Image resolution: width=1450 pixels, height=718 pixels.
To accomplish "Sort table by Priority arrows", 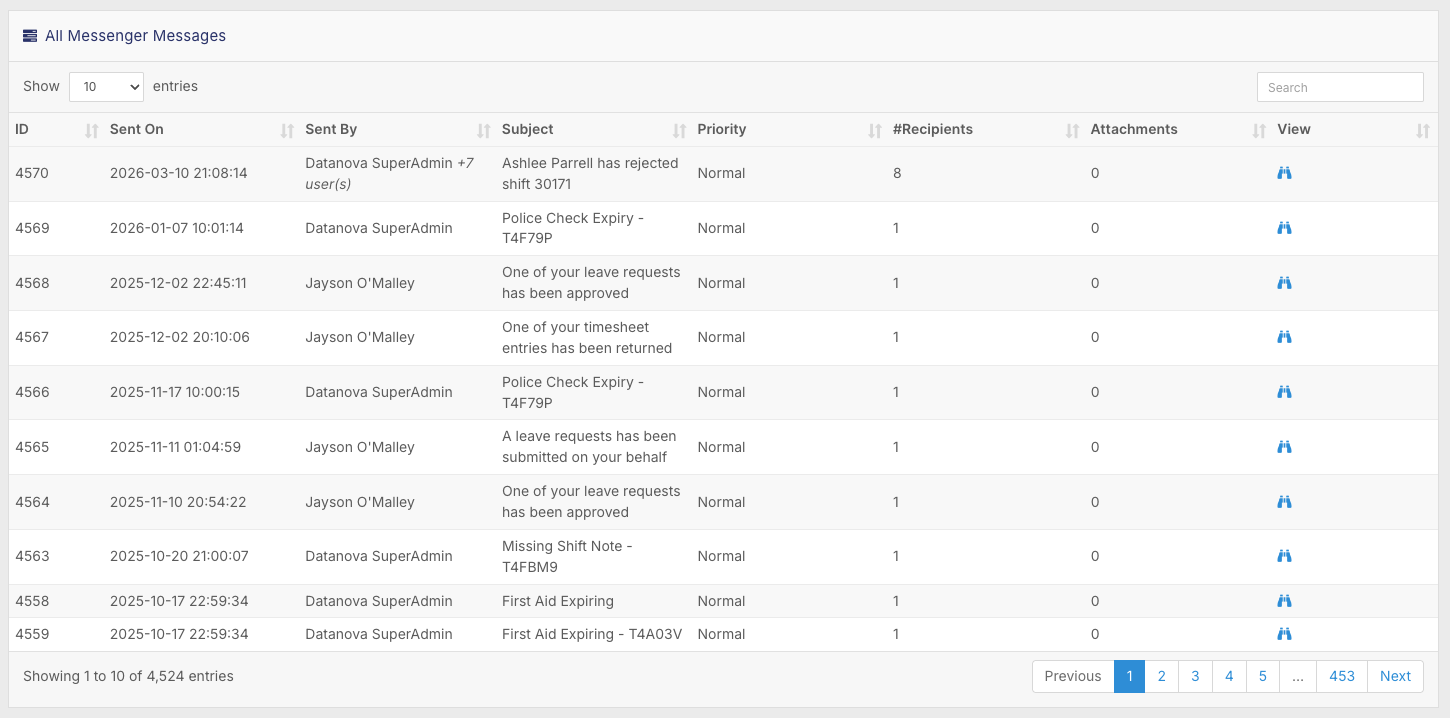I will pos(875,130).
